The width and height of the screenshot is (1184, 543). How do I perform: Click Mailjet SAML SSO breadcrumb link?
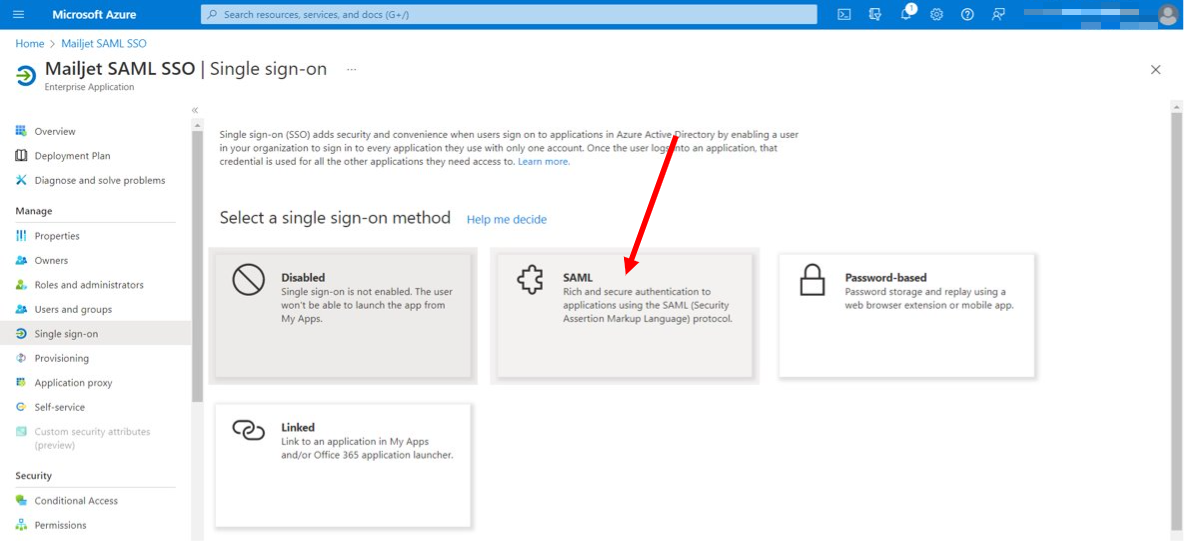tap(104, 44)
